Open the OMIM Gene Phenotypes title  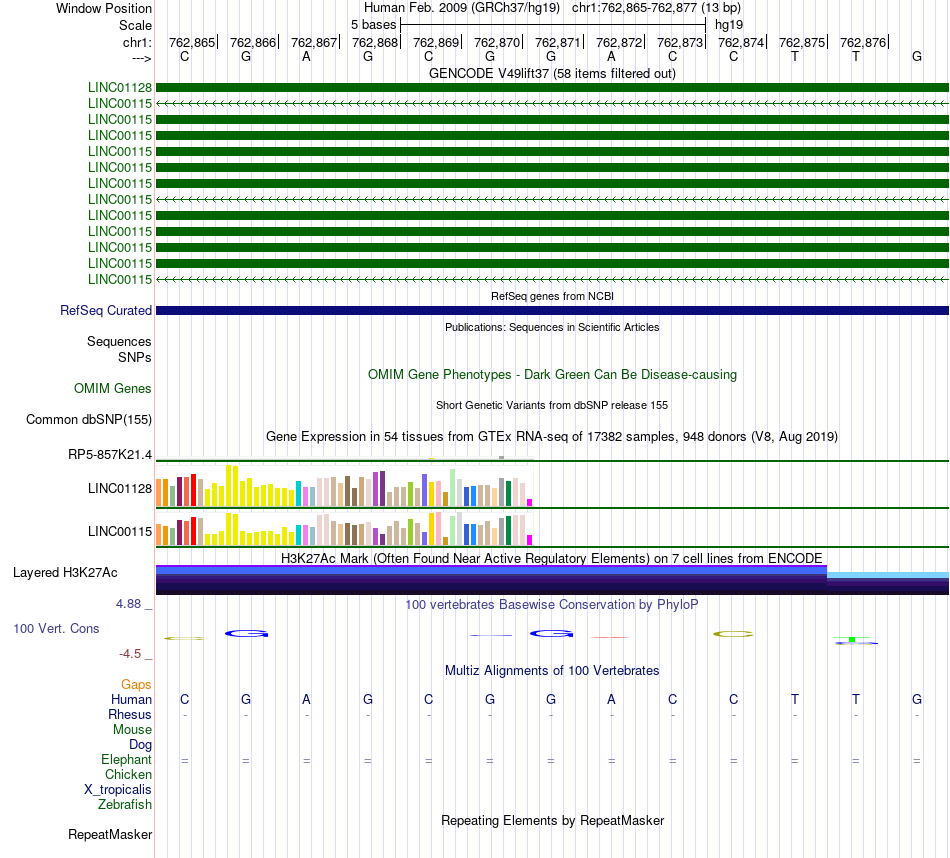pos(552,374)
